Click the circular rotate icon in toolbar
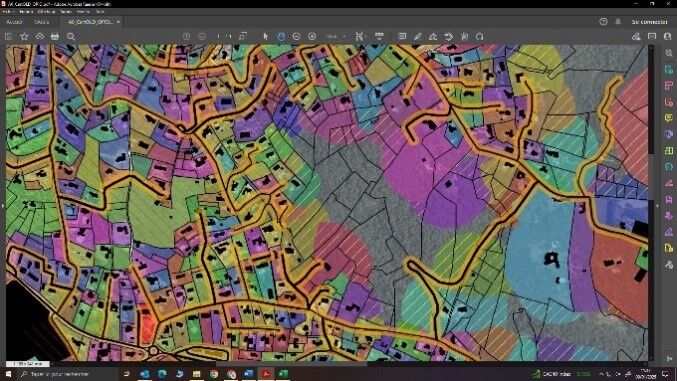This screenshot has width=677, height=381. (480, 37)
